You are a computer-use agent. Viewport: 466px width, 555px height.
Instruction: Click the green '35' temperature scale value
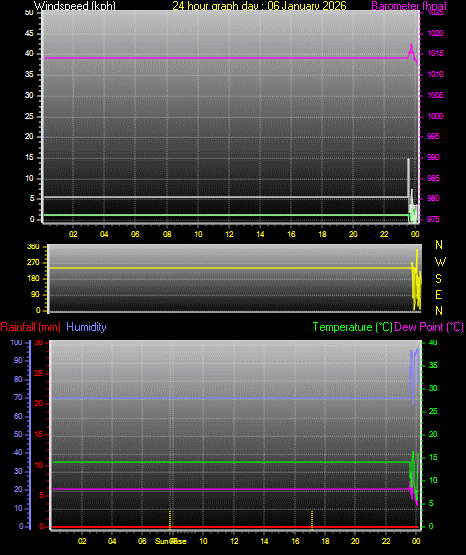click(x=433, y=365)
